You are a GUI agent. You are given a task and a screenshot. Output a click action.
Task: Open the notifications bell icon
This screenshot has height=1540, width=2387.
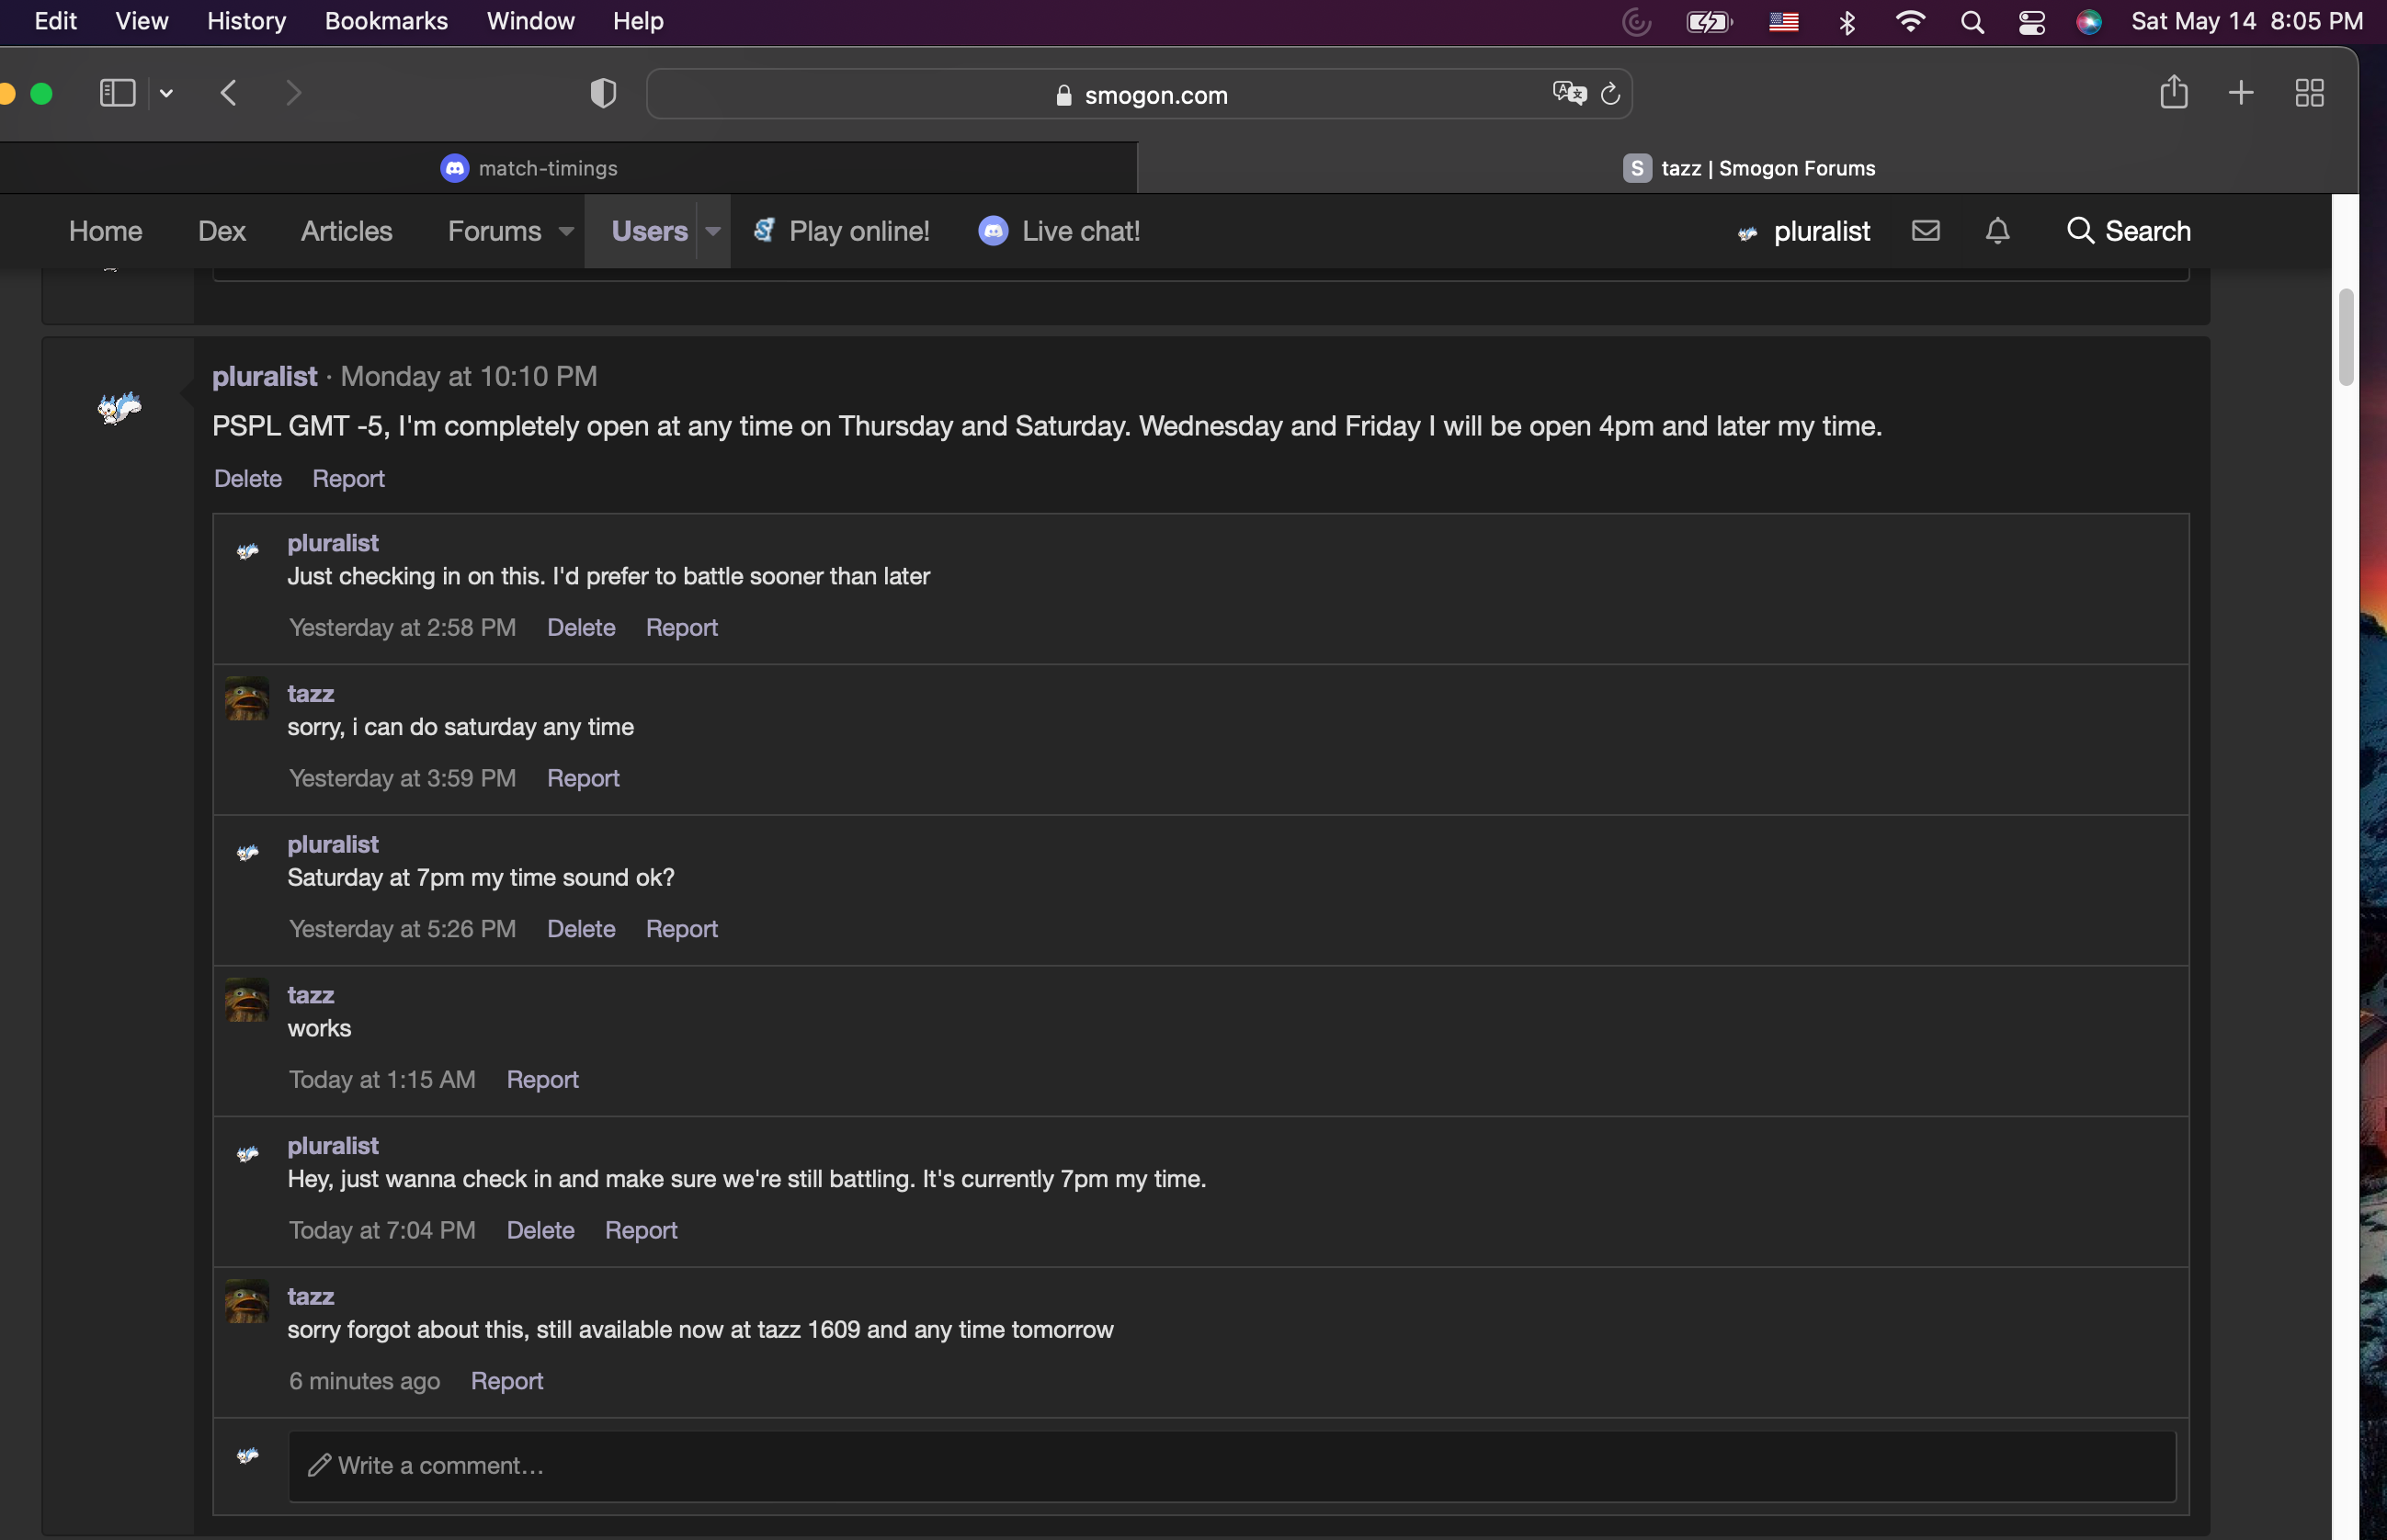(1997, 231)
